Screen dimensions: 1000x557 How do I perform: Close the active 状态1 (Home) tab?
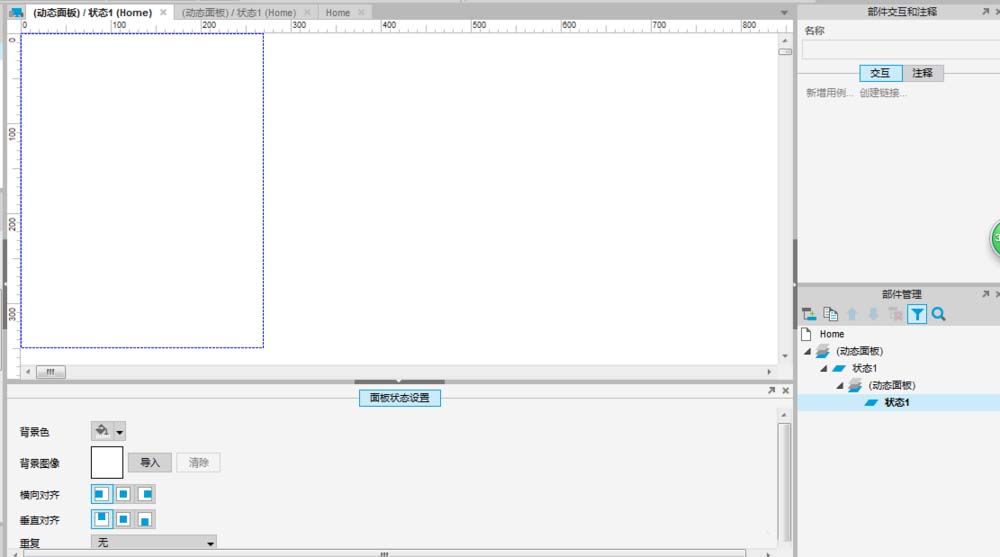click(x=163, y=12)
